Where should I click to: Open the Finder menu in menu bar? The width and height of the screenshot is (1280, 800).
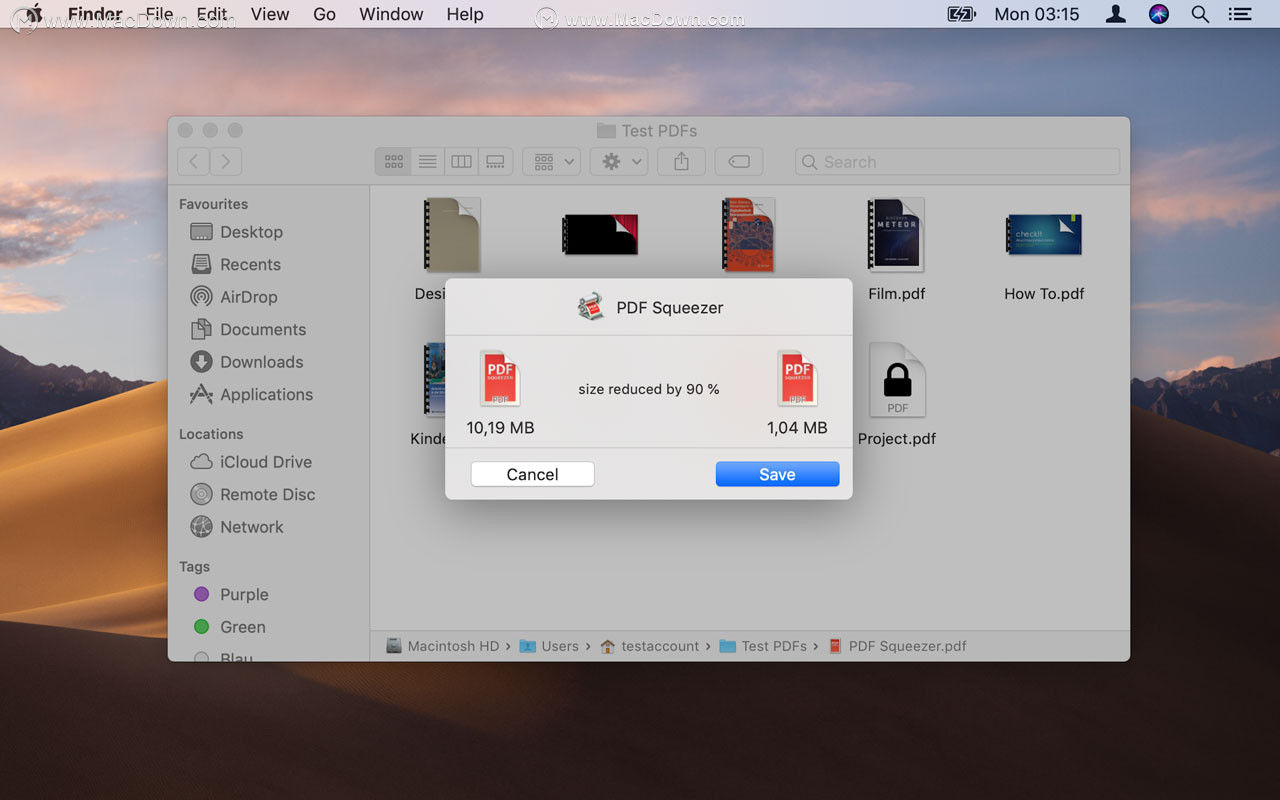(x=95, y=14)
